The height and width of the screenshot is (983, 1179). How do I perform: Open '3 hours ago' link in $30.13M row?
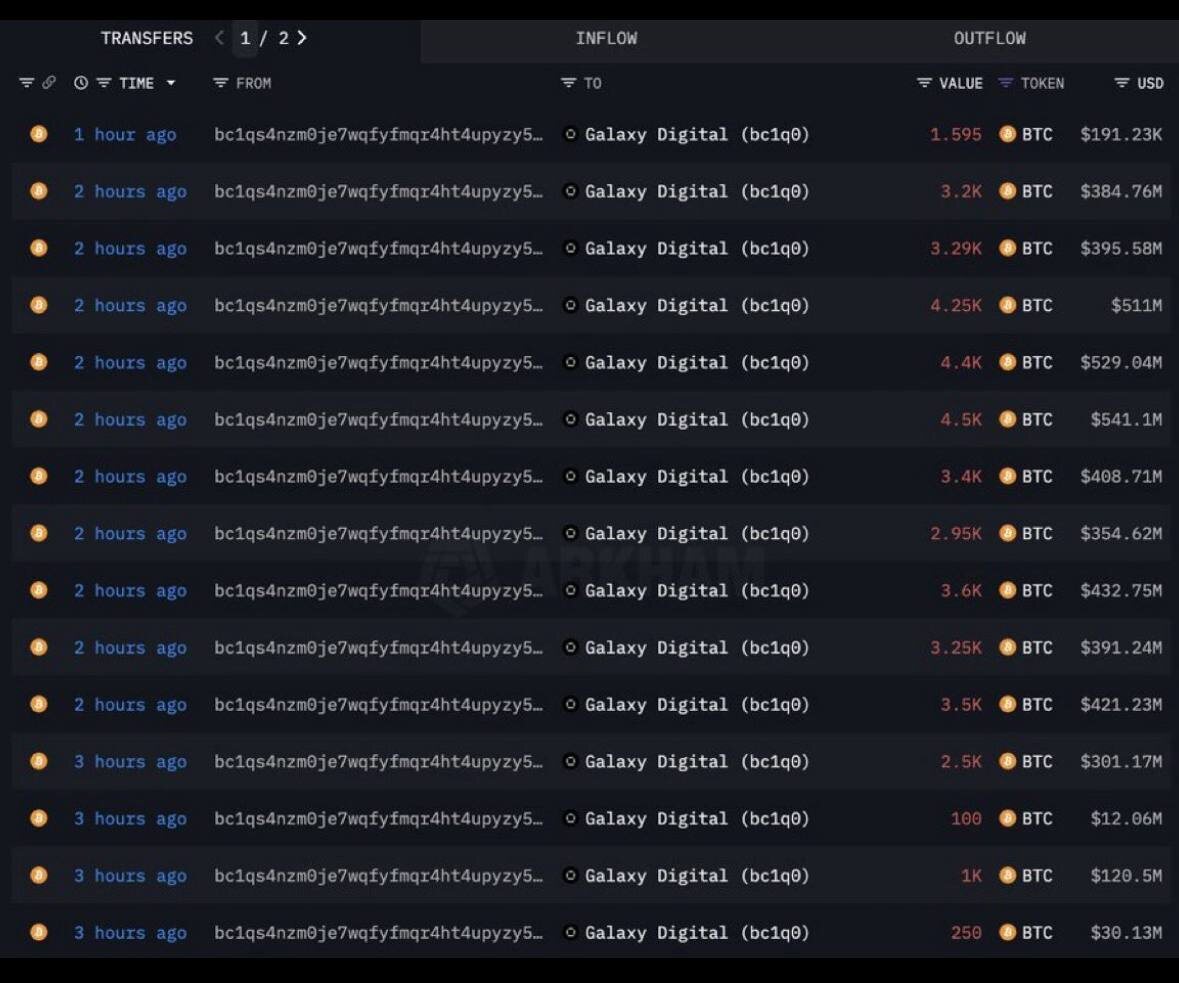coord(130,933)
